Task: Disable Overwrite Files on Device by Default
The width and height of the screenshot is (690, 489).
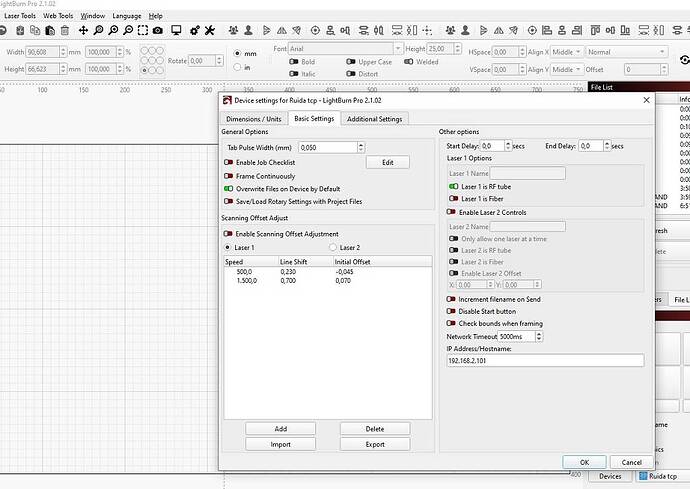Action: coord(228,189)
